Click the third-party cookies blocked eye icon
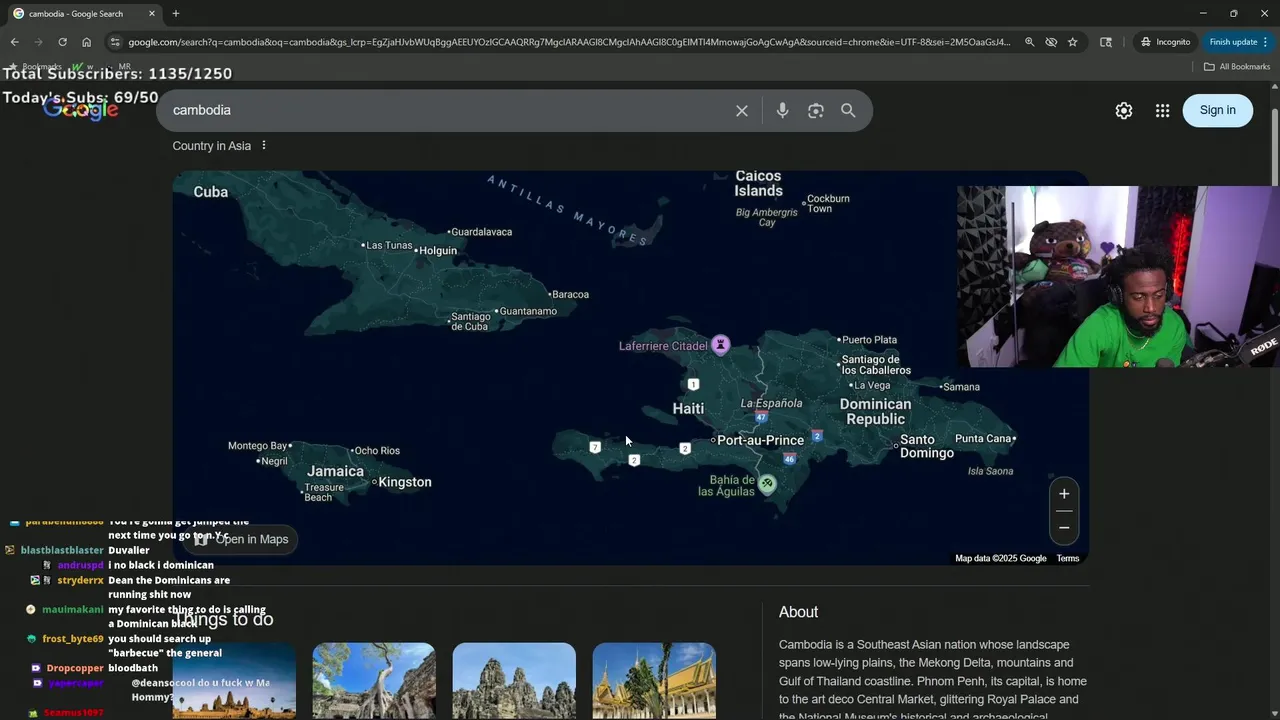This screenshot has width=1280, height=720. [1051, 42]
